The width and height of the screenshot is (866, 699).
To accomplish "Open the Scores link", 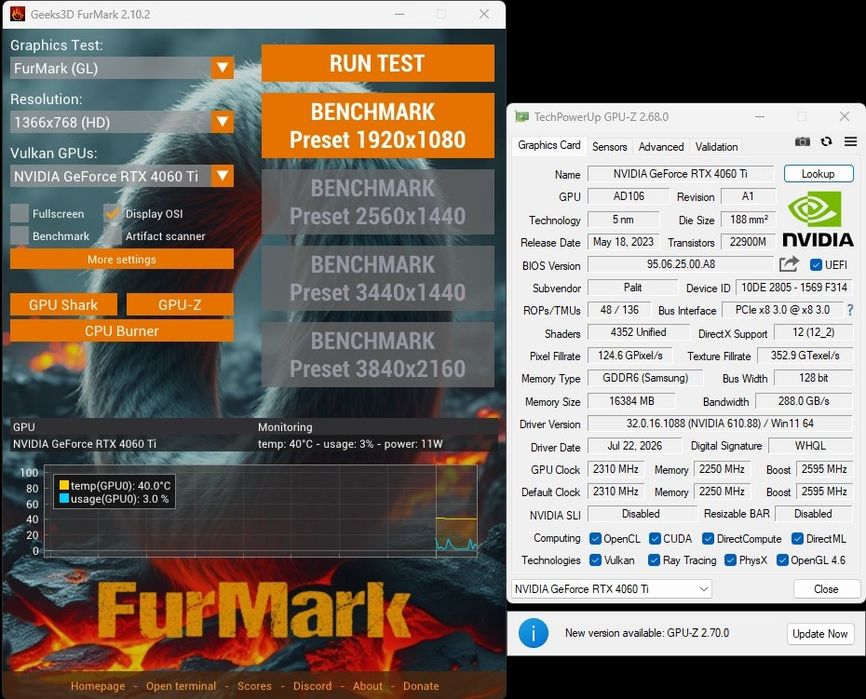I will [x=255, y=686].
